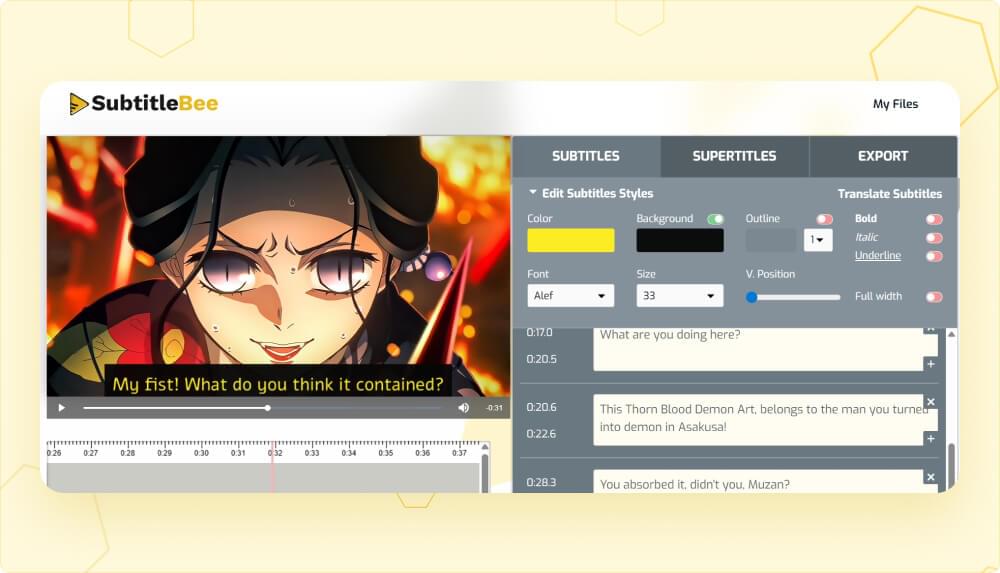Click the subtitle caption on the video
This screenshot has height=573, width=1000.
[277, 384]
